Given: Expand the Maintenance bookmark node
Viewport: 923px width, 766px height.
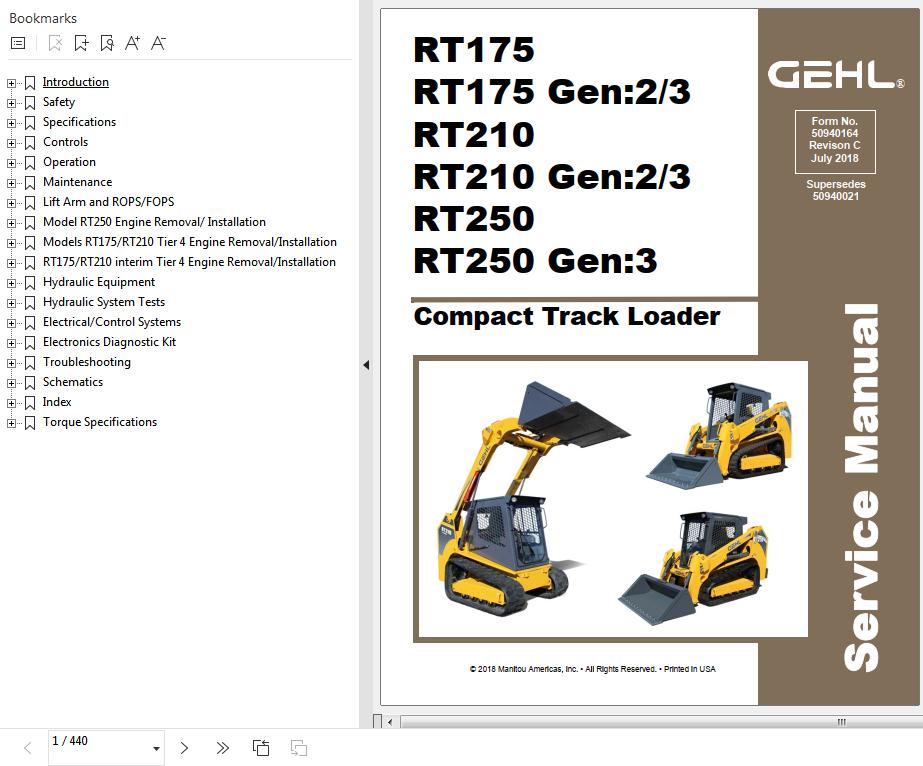Looking at the screenshot, I should click(x=11, y=183).
